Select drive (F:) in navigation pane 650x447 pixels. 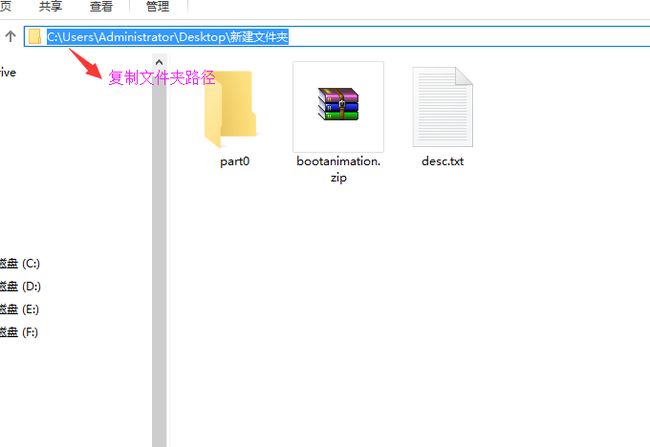pos(20,332)
